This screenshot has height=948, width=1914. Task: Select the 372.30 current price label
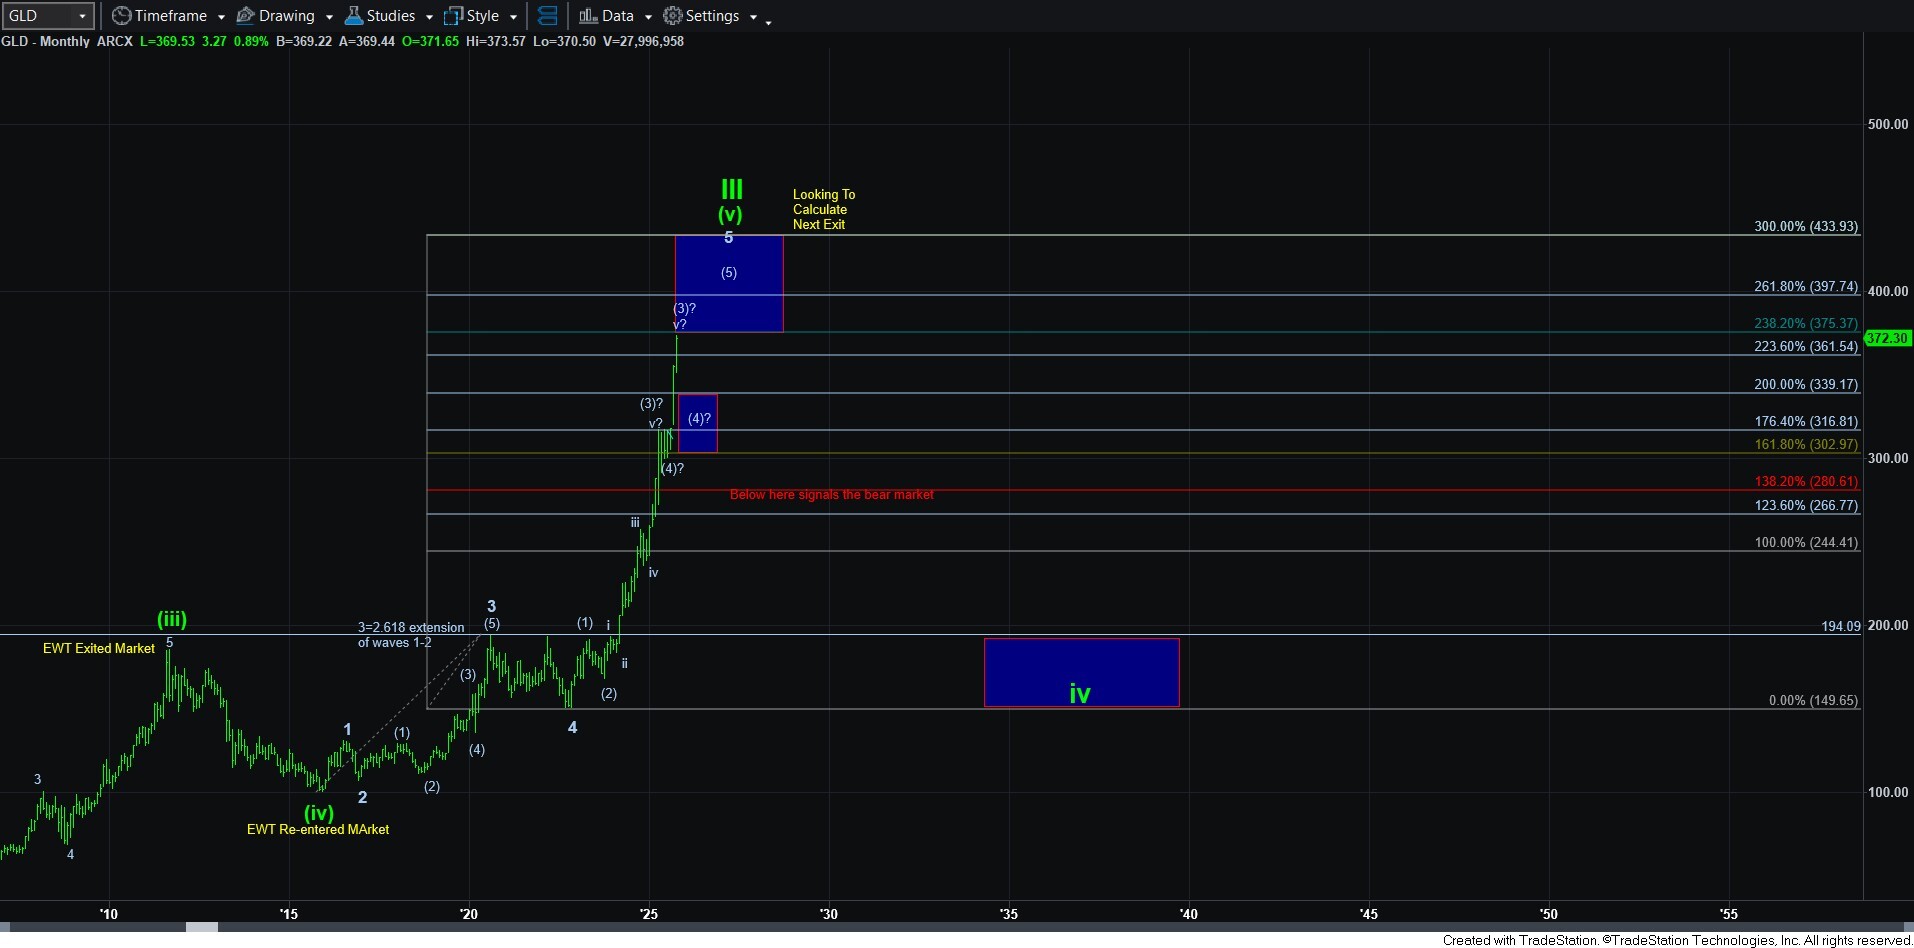pyautogui.click(x=1887, y=338)
